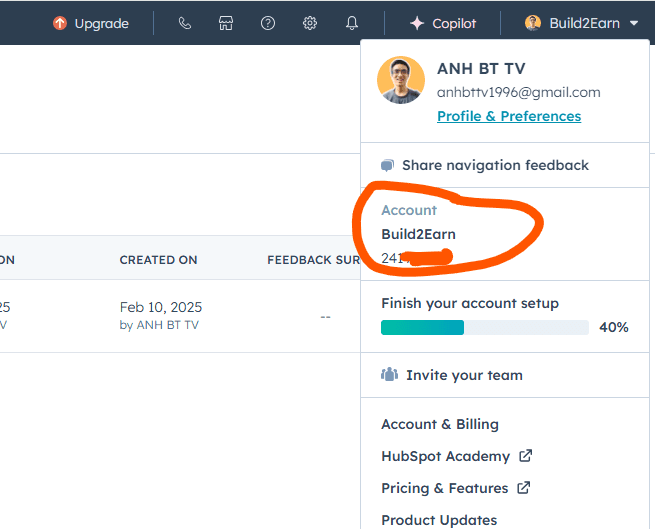The height and width of the screenshot is (529, 655).
Task: Click the Copilot sparkle icon
Action: (x=417, y=23)
